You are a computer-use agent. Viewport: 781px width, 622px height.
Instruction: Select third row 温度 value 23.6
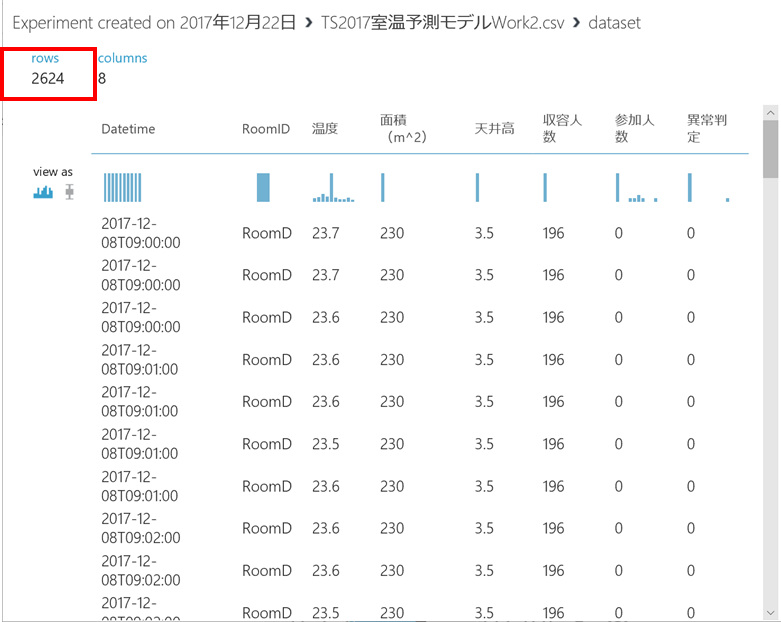[326, 317]
